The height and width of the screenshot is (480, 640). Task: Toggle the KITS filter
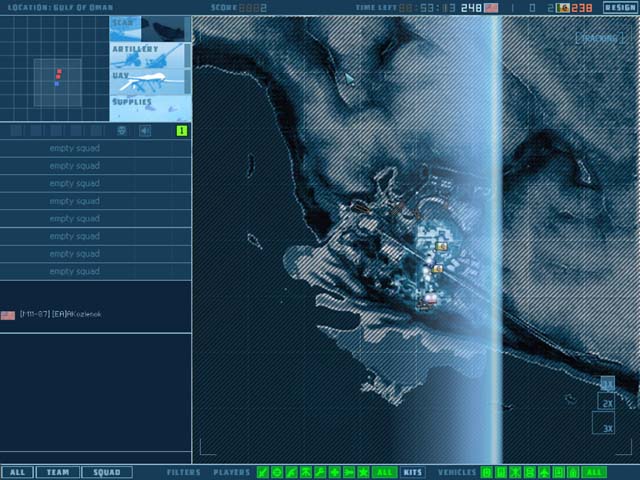(412, 472)
